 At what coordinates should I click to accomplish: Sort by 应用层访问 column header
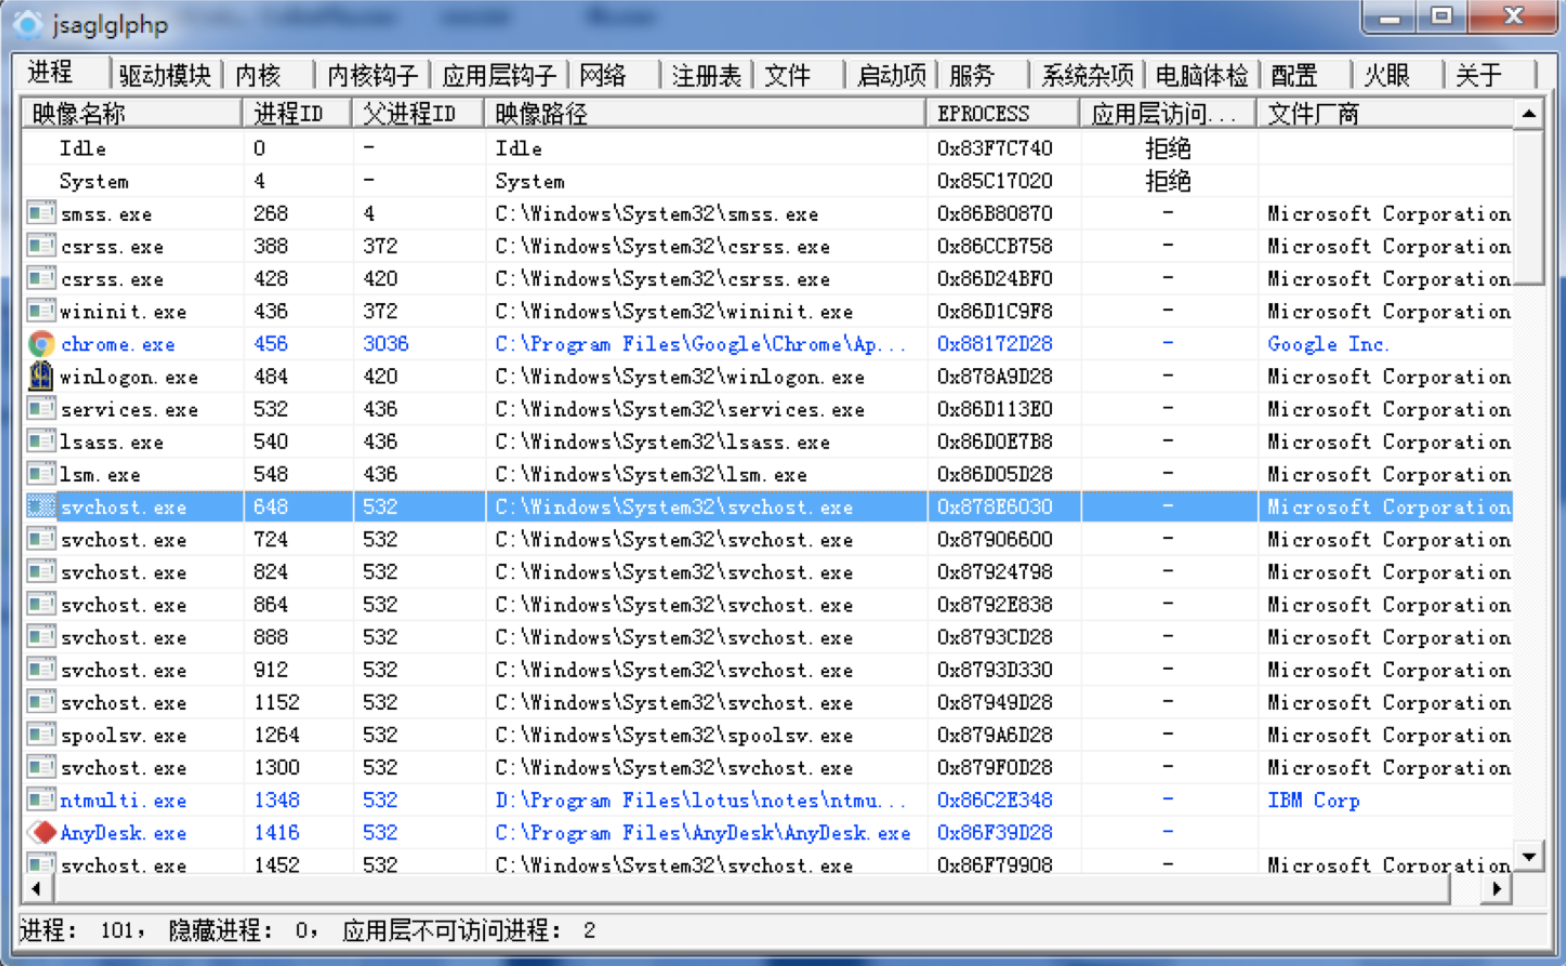coord(1169,113)
